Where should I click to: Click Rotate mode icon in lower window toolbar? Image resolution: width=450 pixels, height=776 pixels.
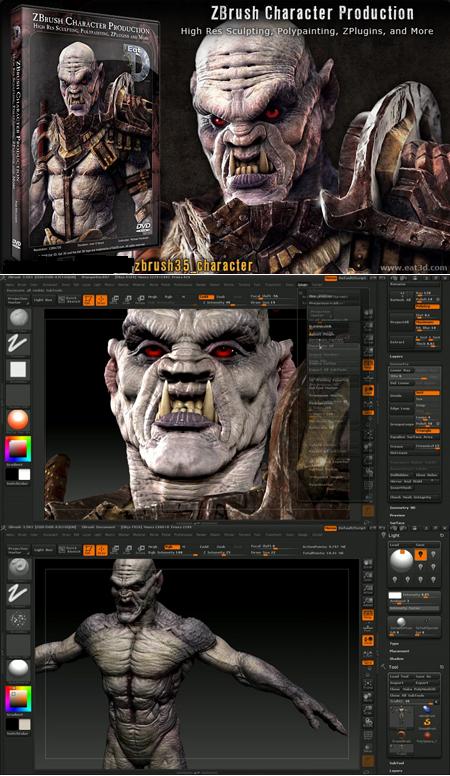140,549
